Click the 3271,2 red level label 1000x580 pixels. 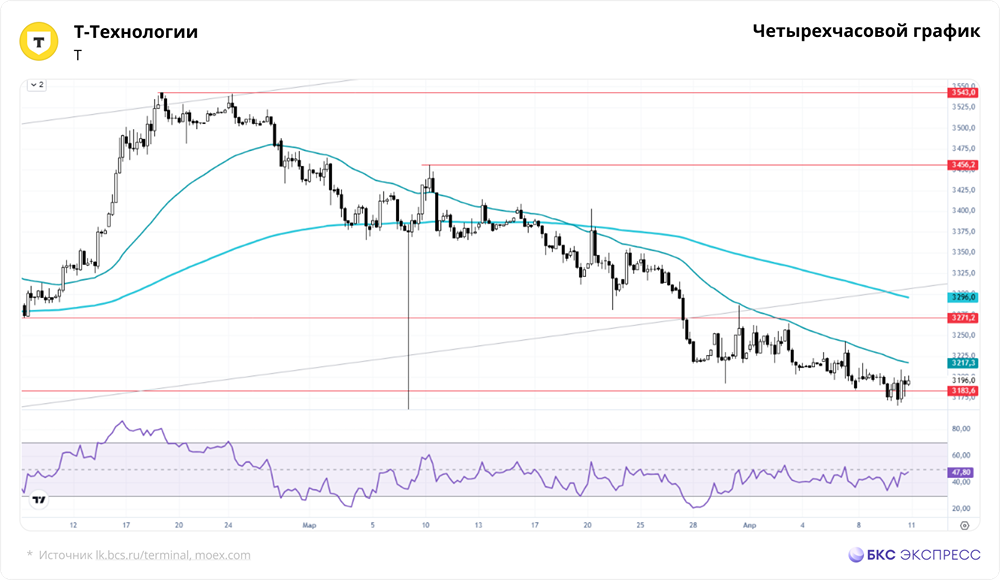(963, 318)
